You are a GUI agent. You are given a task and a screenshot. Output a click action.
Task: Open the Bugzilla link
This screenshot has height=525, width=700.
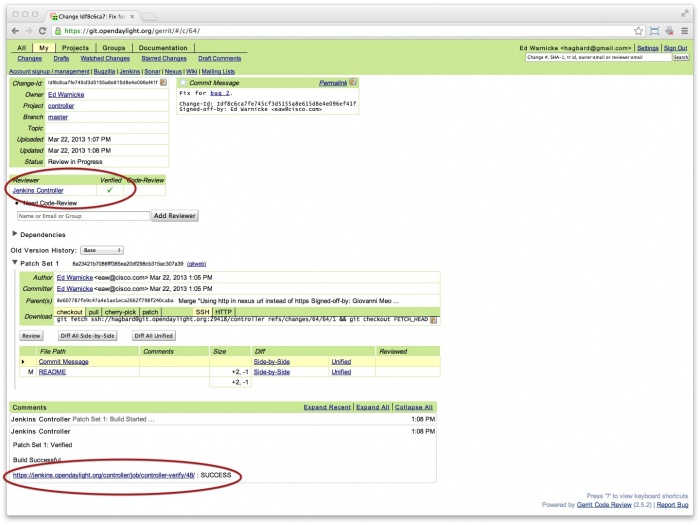[x=104, y=71]
